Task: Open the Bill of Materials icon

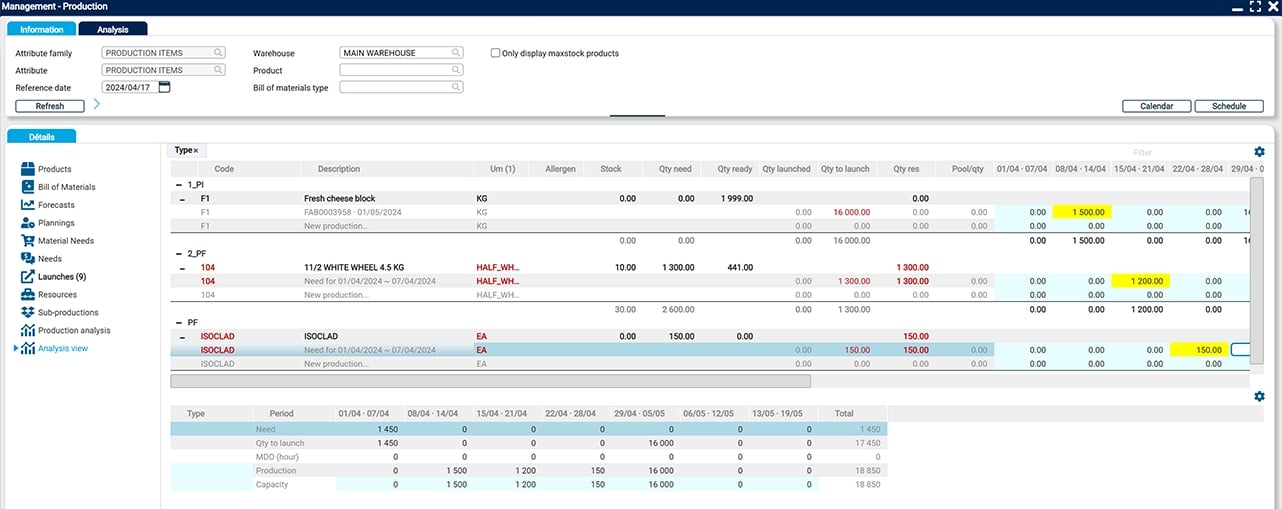Action: (28, 187)
